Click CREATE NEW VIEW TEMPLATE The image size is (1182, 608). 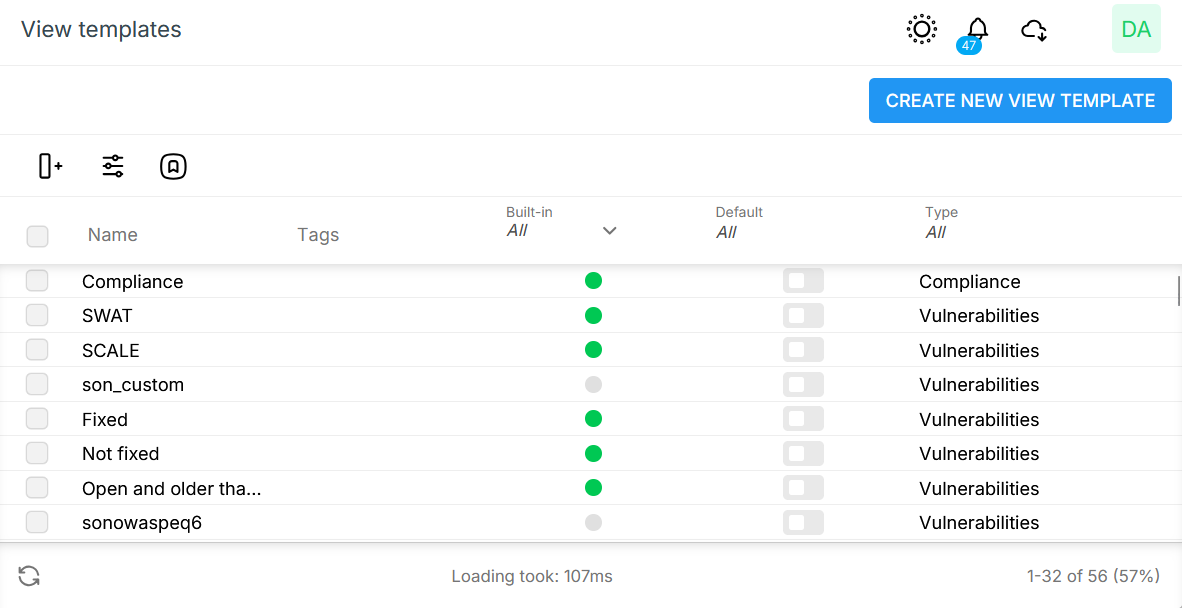tap(1019, 100)
